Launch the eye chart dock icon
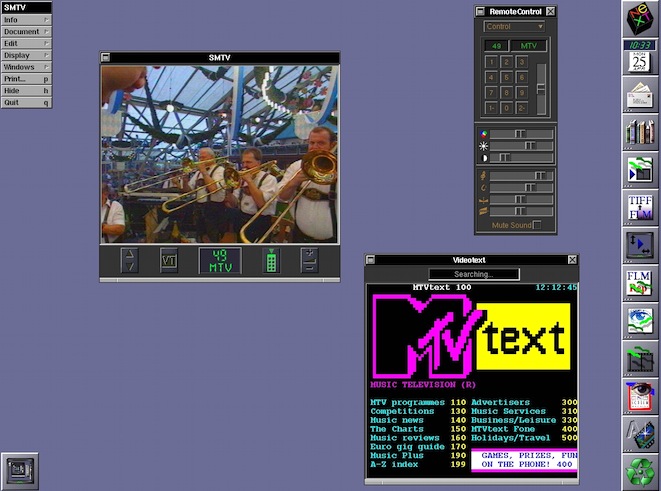Viewport: 661px width, 491px height. (640, 395)
